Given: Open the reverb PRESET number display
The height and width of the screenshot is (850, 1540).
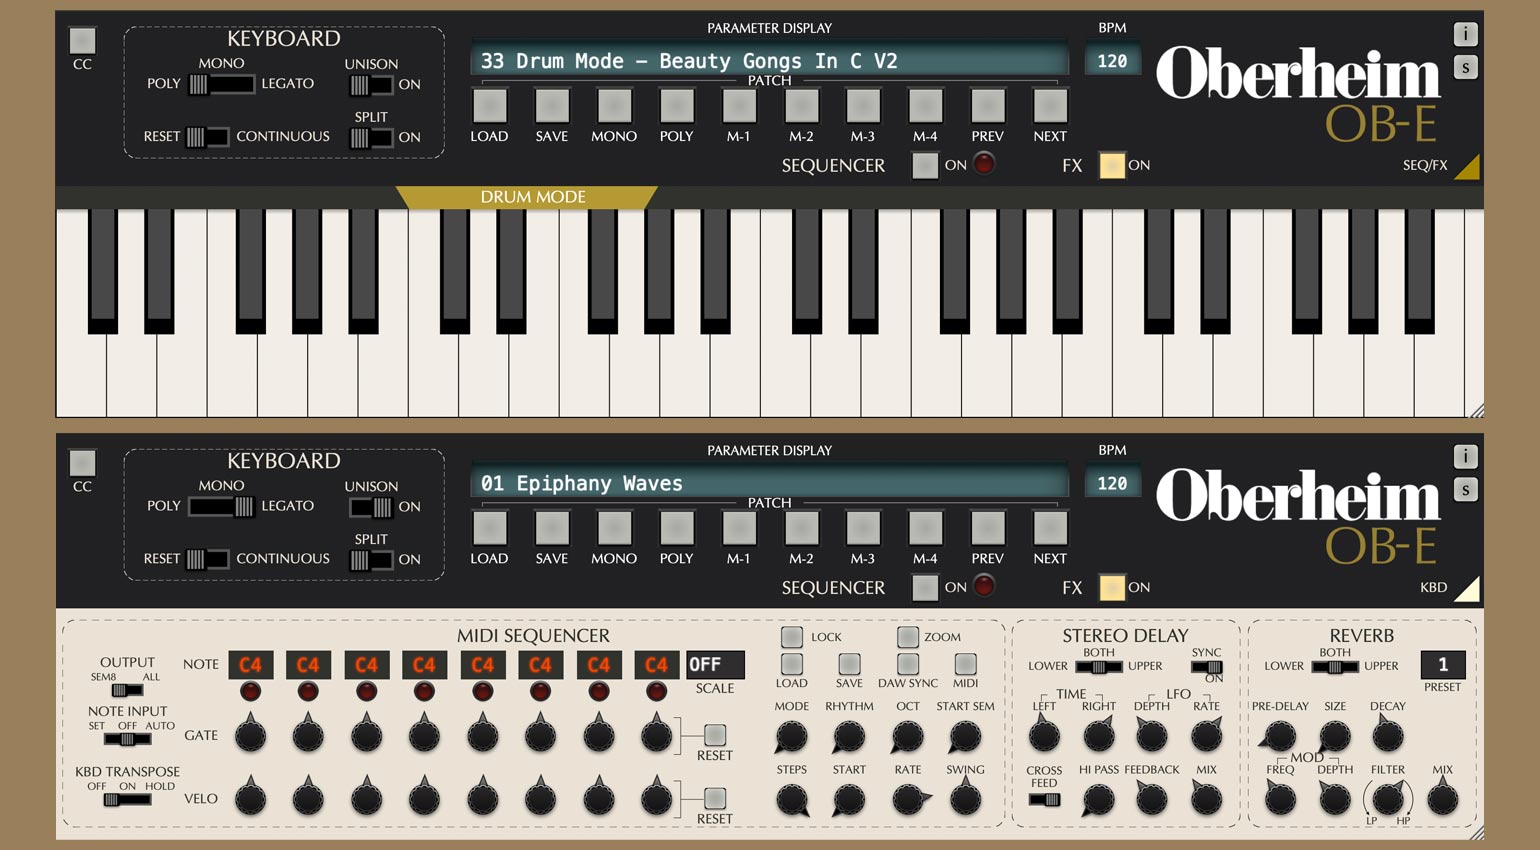Looking at the screenshot, I should tap(1443, 664).
